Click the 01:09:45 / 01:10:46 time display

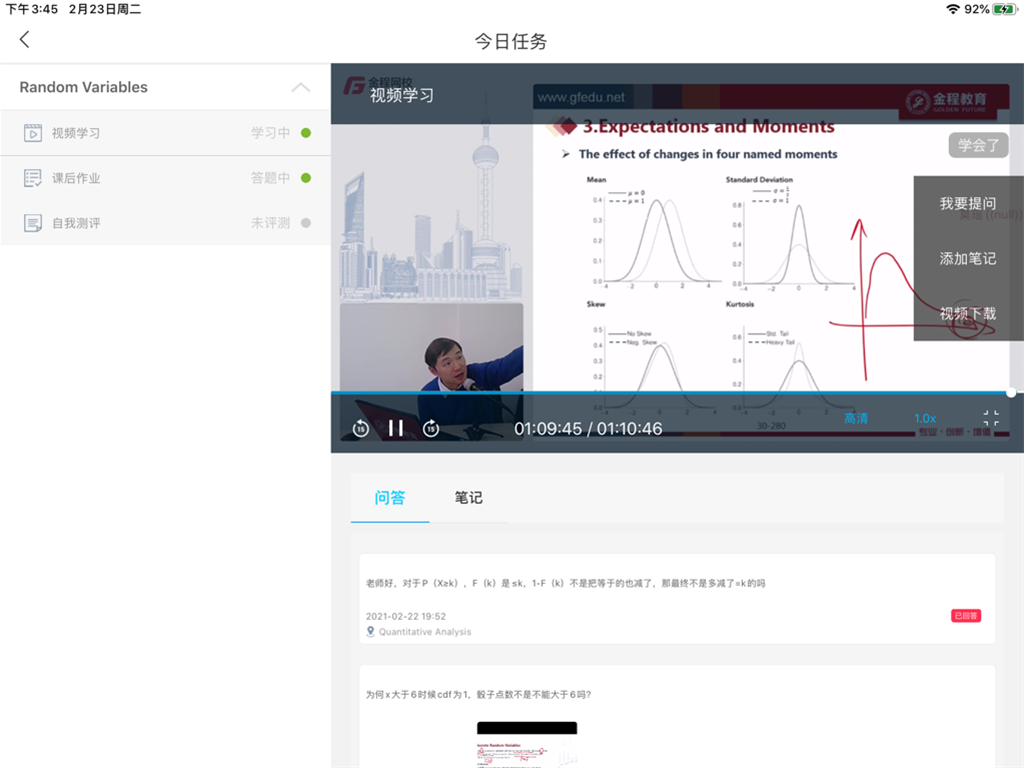click(588, 428)
